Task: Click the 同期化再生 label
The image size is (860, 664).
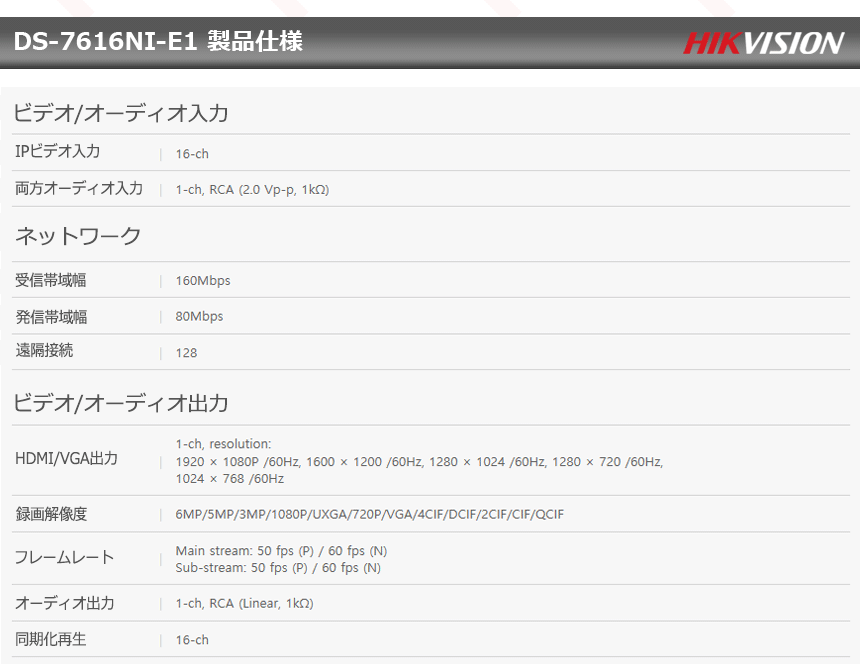Action: pyautogui.click(x=51, y=639)
